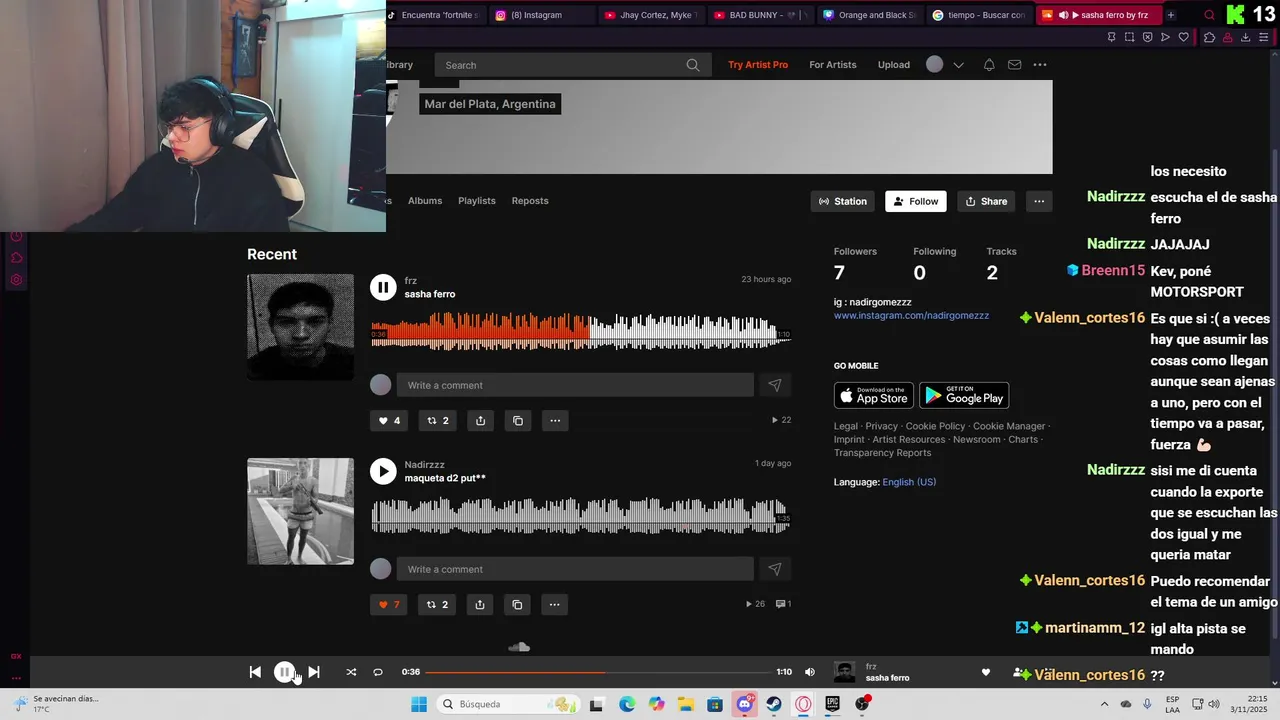
Task: Toggle shuffle in the player bar
Action: [x=351, y=672]
